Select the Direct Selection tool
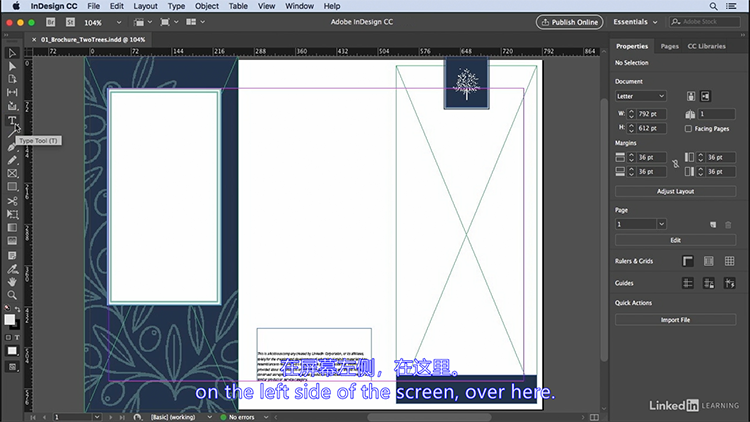750x422 pixels. point(12,66)
